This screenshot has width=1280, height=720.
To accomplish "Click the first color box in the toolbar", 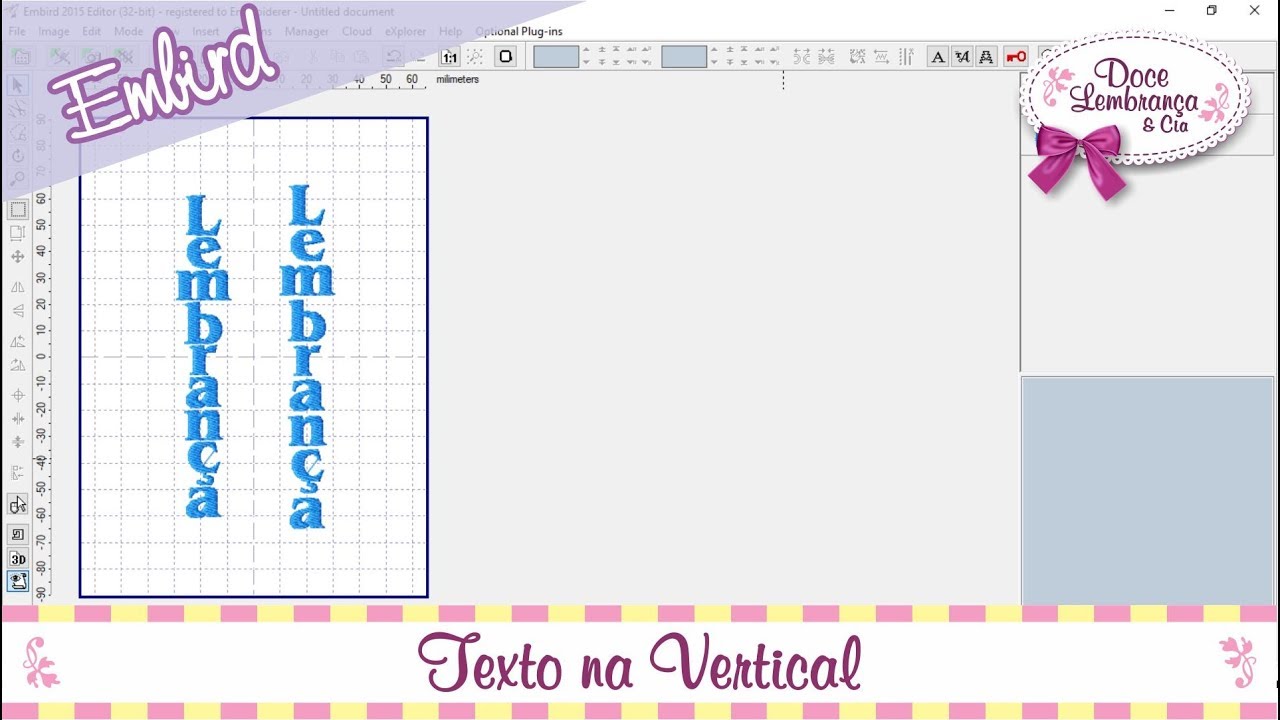I will click(556, 57).
